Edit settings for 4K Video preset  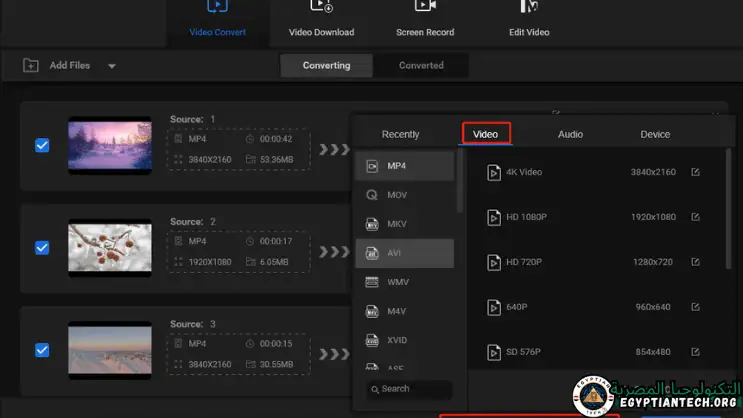click(695, 172)
